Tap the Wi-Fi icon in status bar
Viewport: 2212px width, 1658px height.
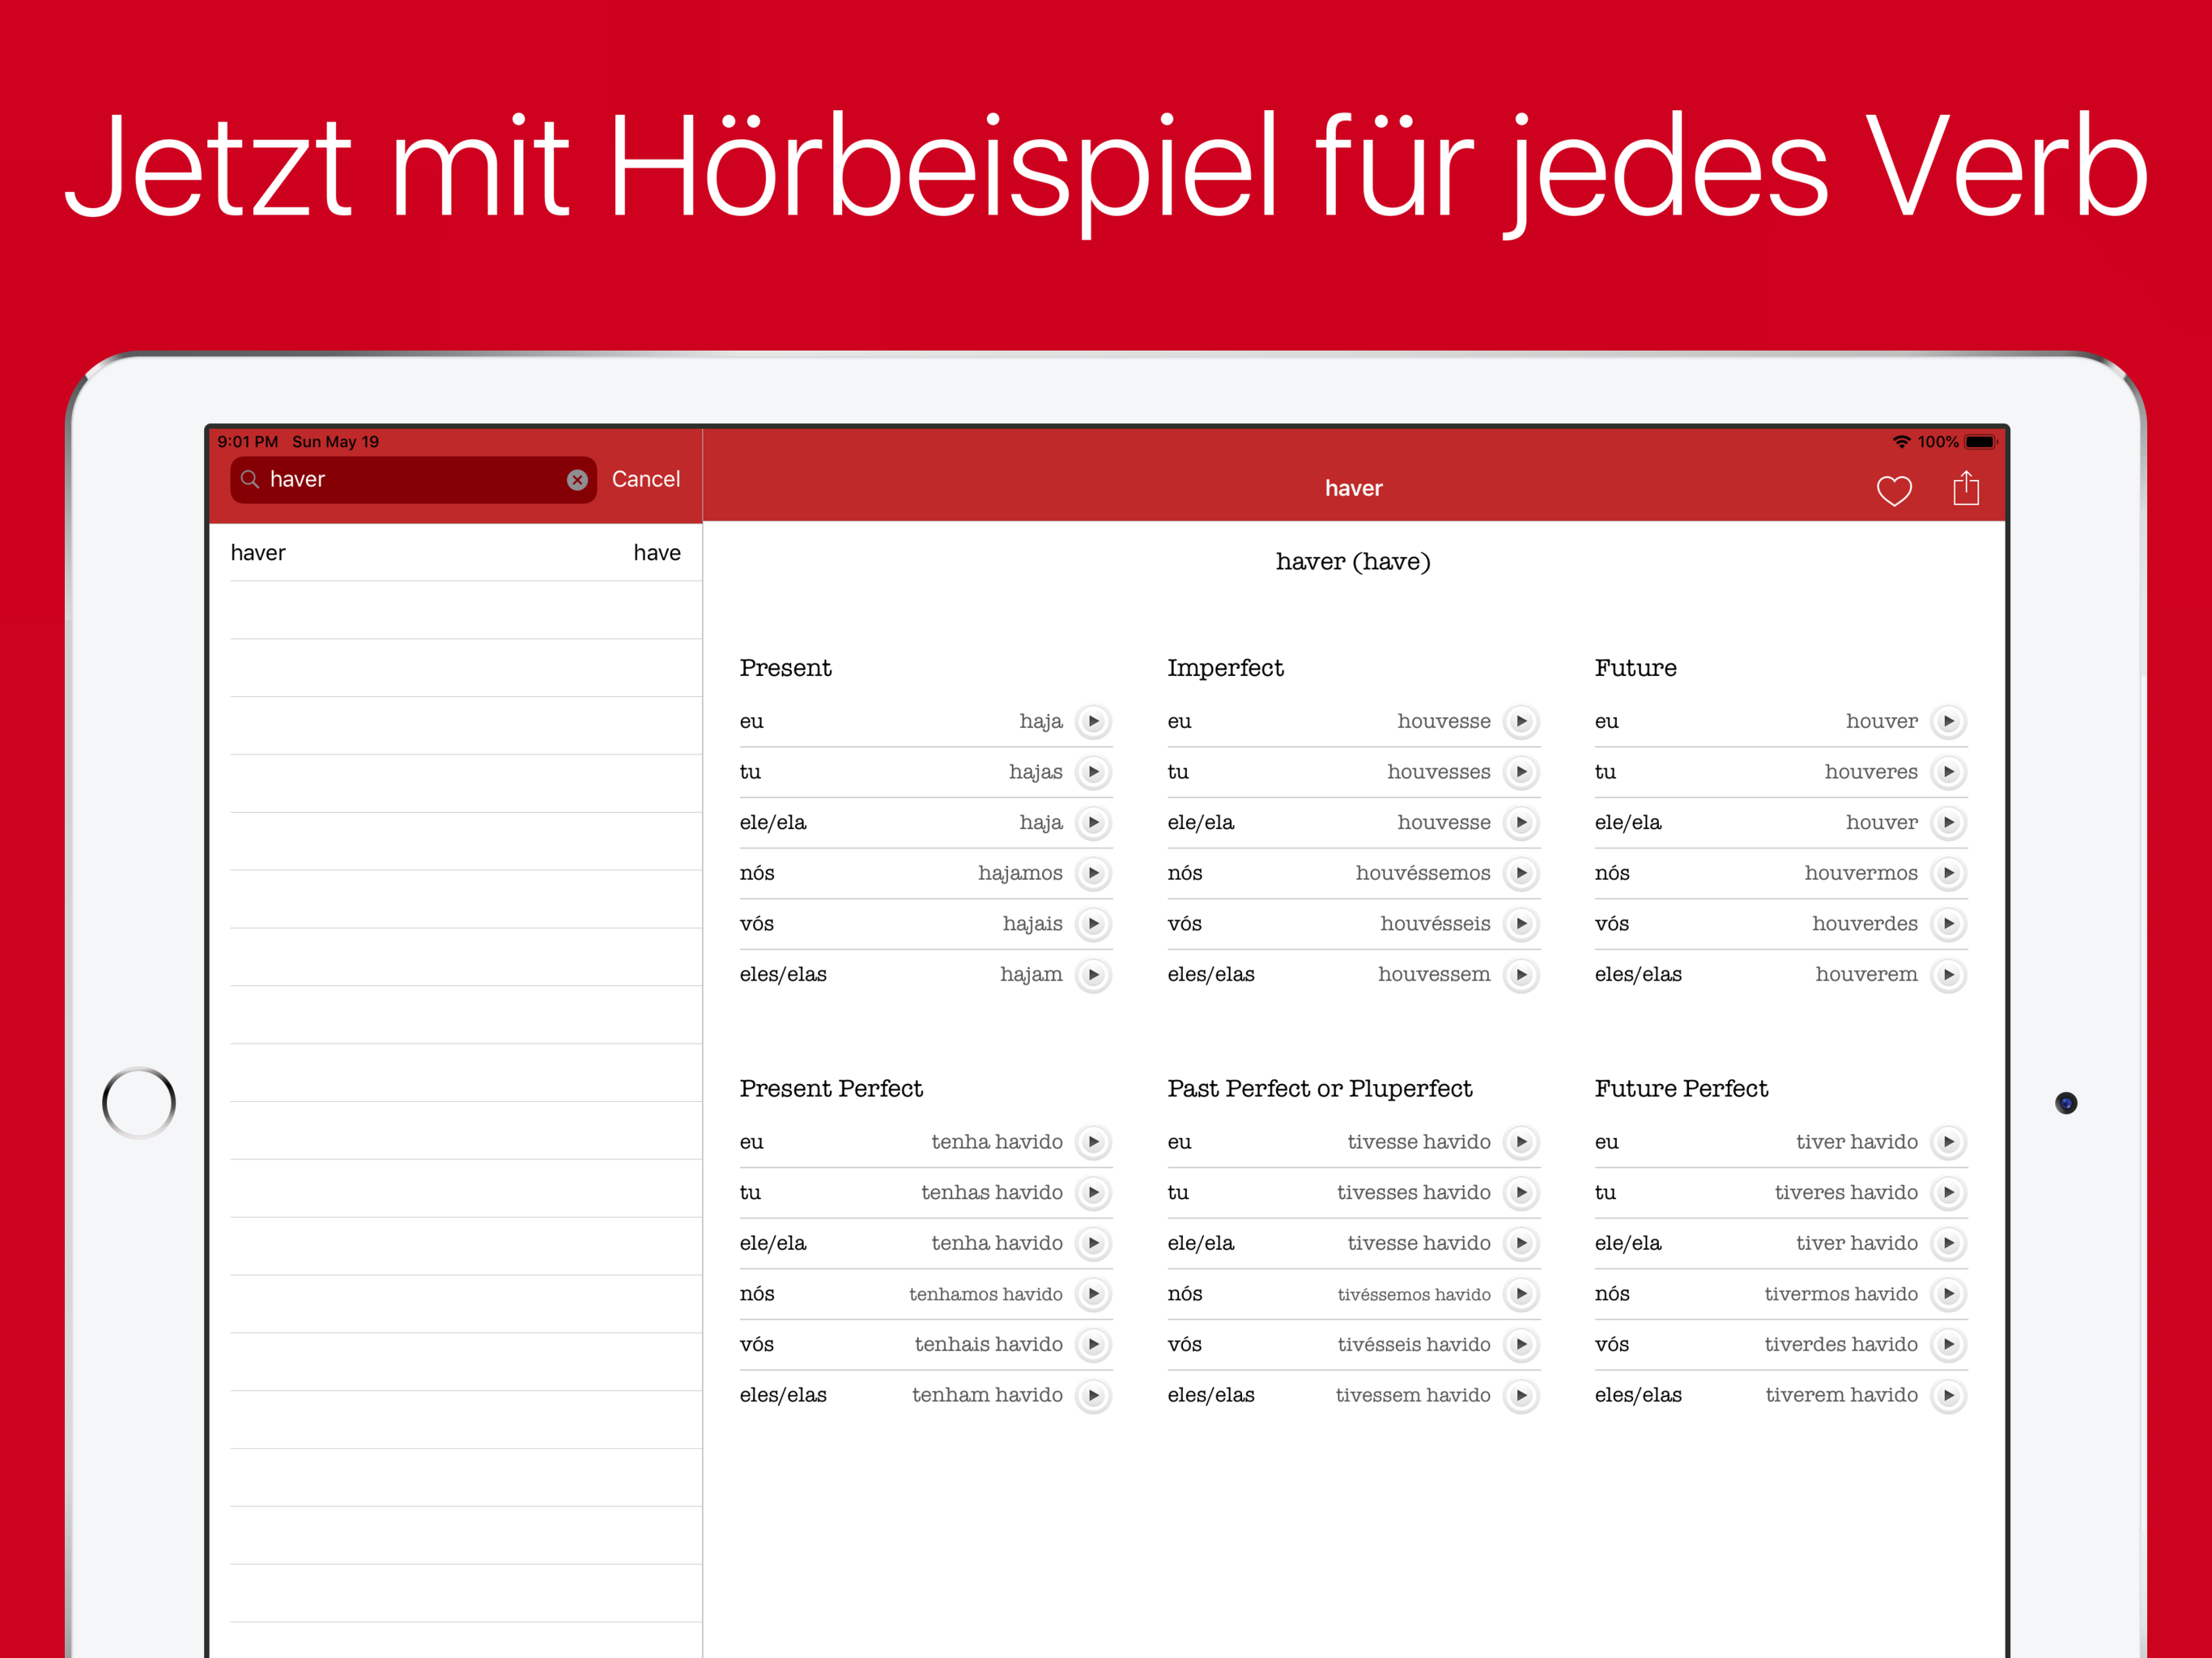1901,441
